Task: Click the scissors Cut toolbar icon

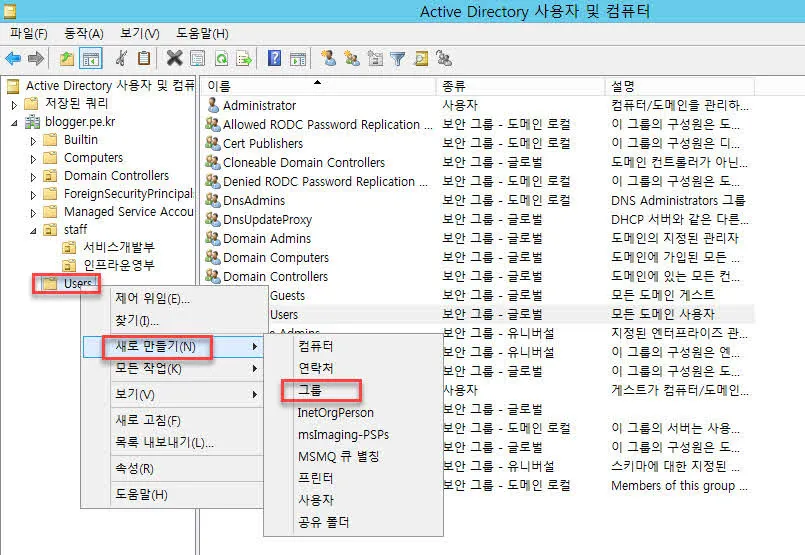Action: pyautogui.click(x=121, y=59)
